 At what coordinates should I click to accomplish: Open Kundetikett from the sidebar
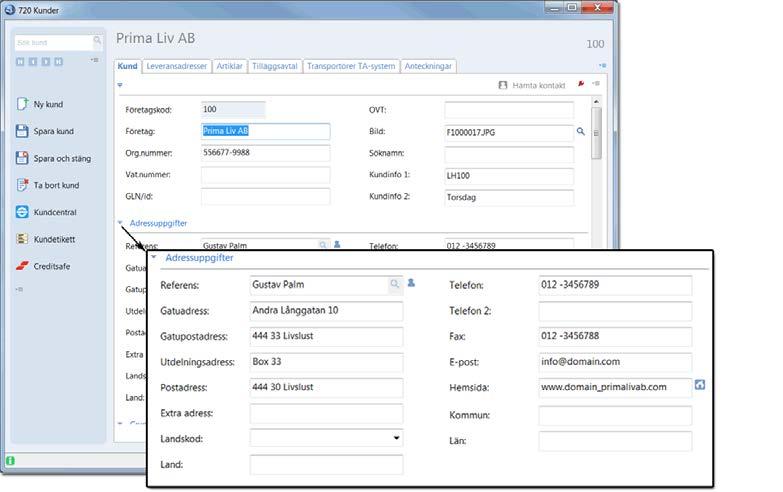[x=45, y=239]
